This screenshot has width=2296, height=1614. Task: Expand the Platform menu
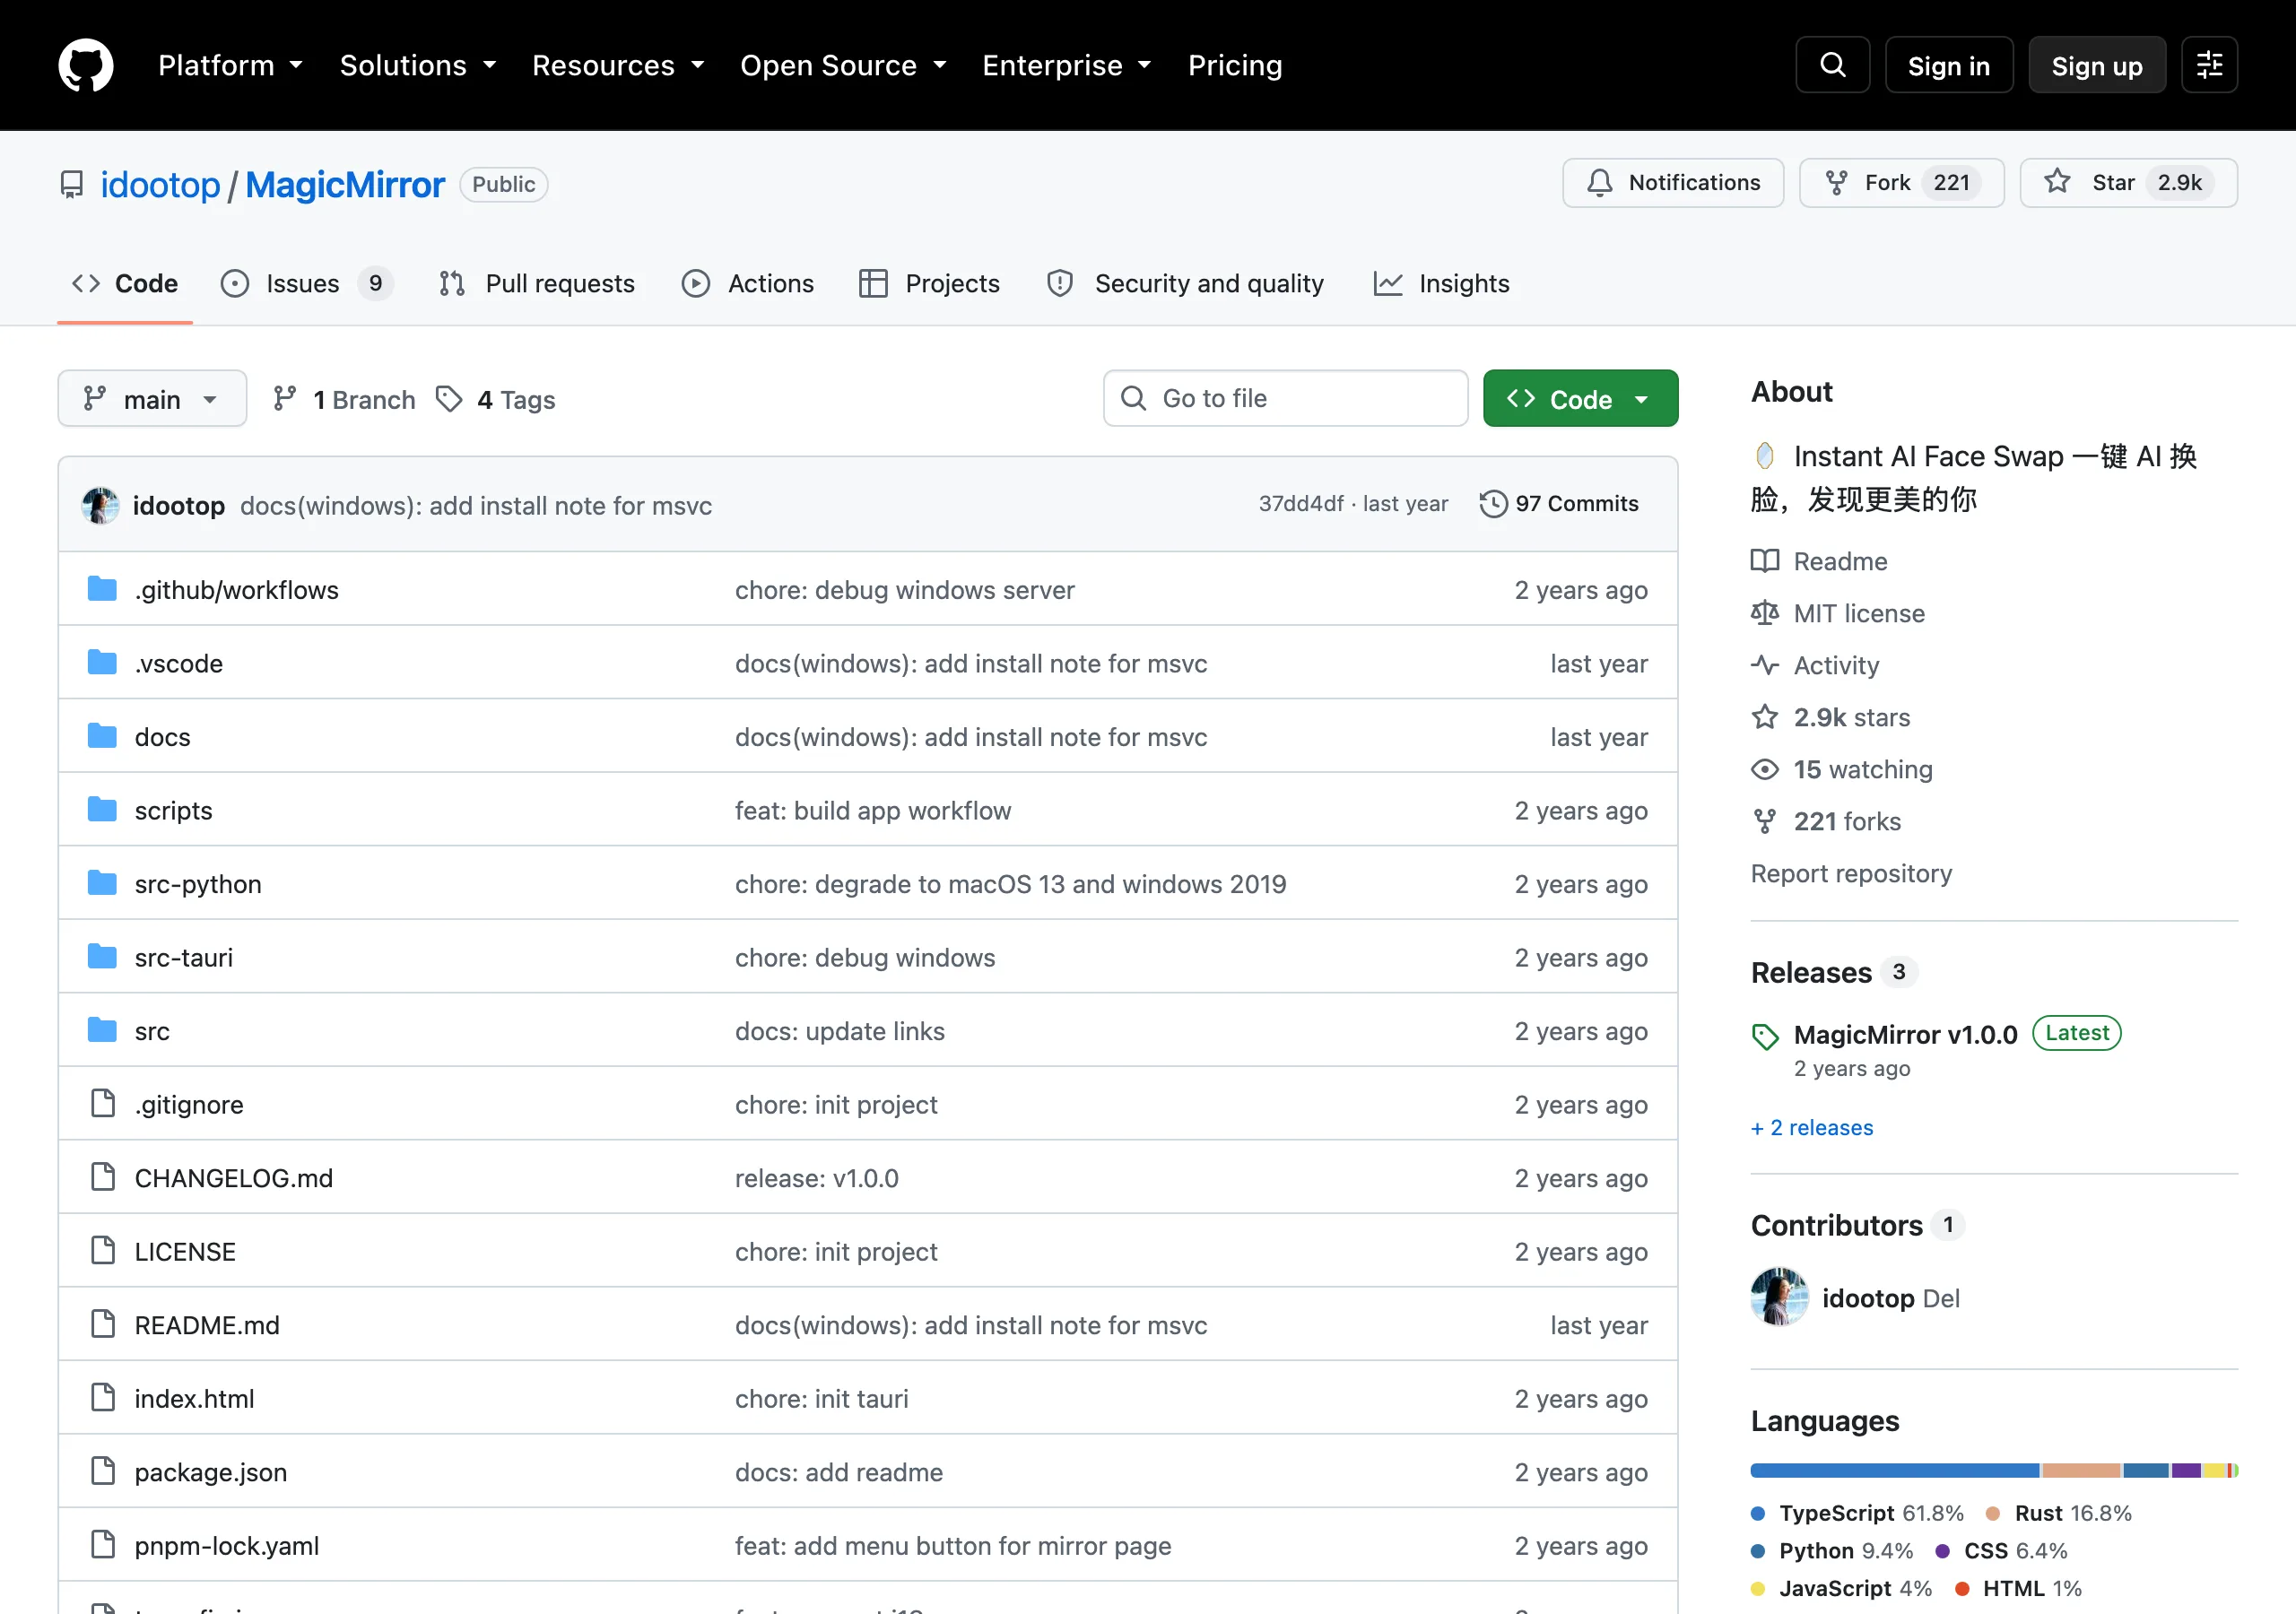[x=230, y=65]
